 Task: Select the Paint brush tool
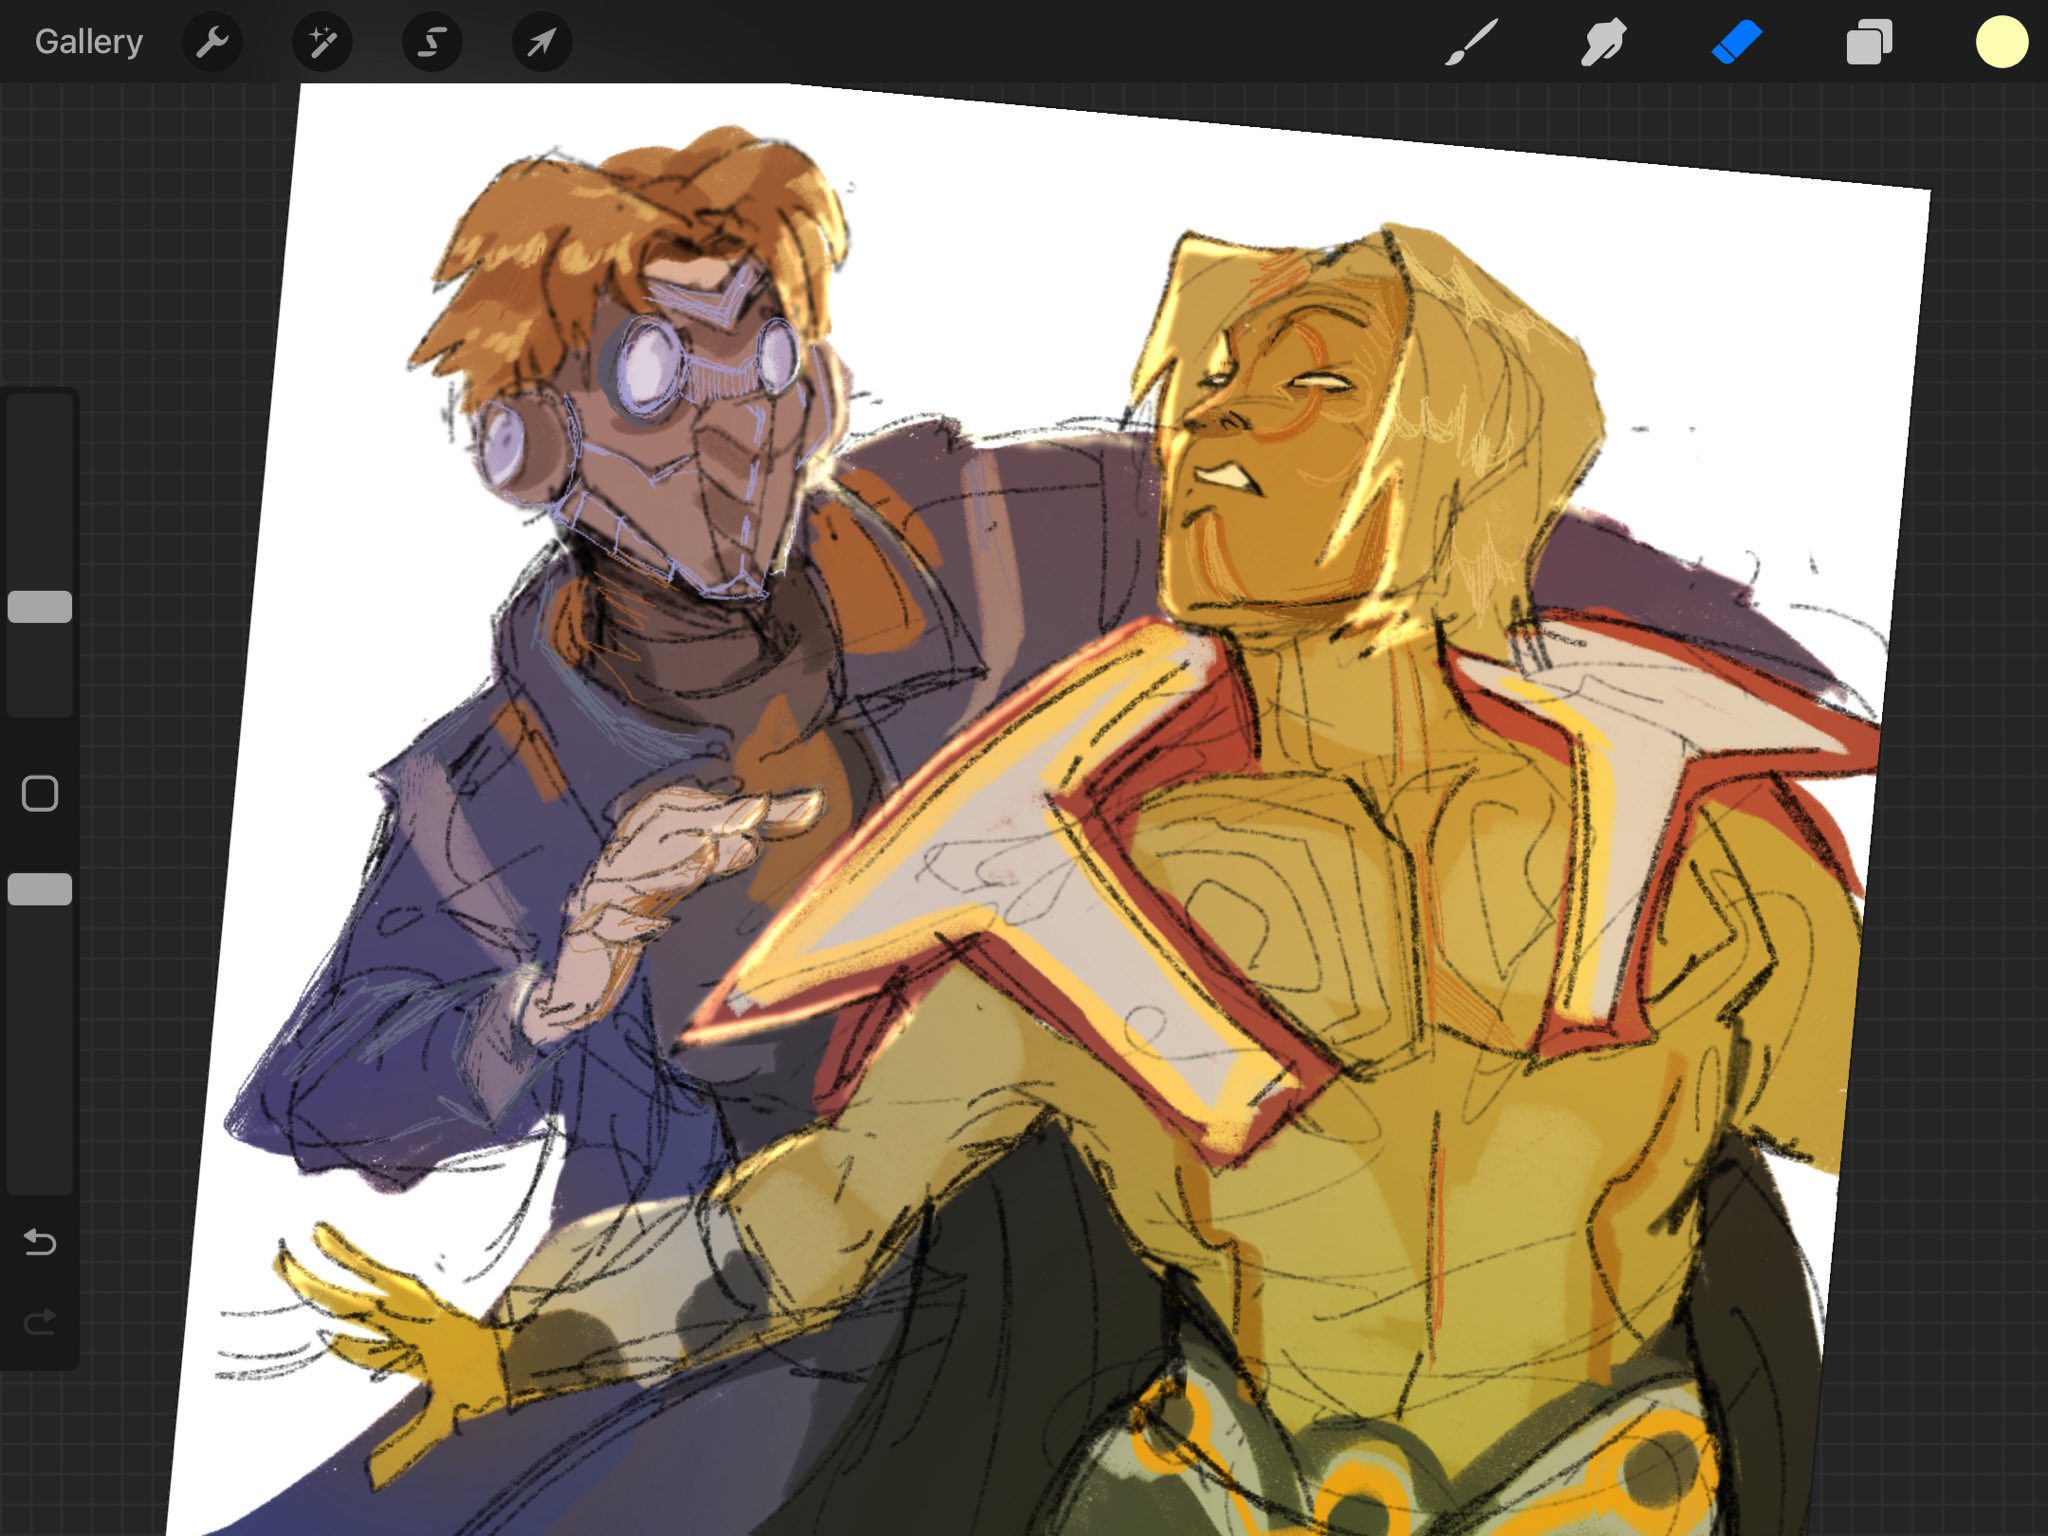click(x=1471, y=43)
